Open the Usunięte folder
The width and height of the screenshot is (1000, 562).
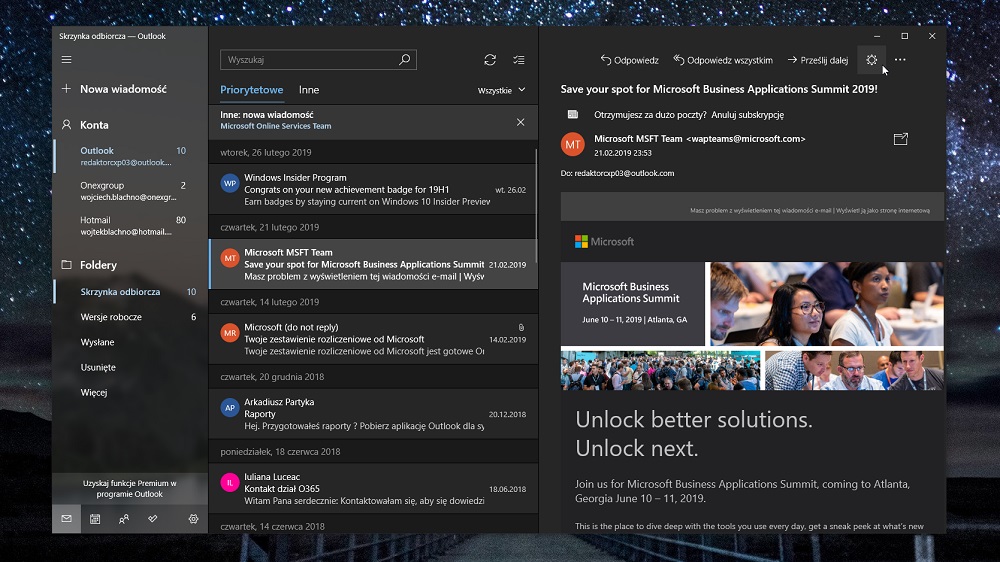click(x=131, y=367)
